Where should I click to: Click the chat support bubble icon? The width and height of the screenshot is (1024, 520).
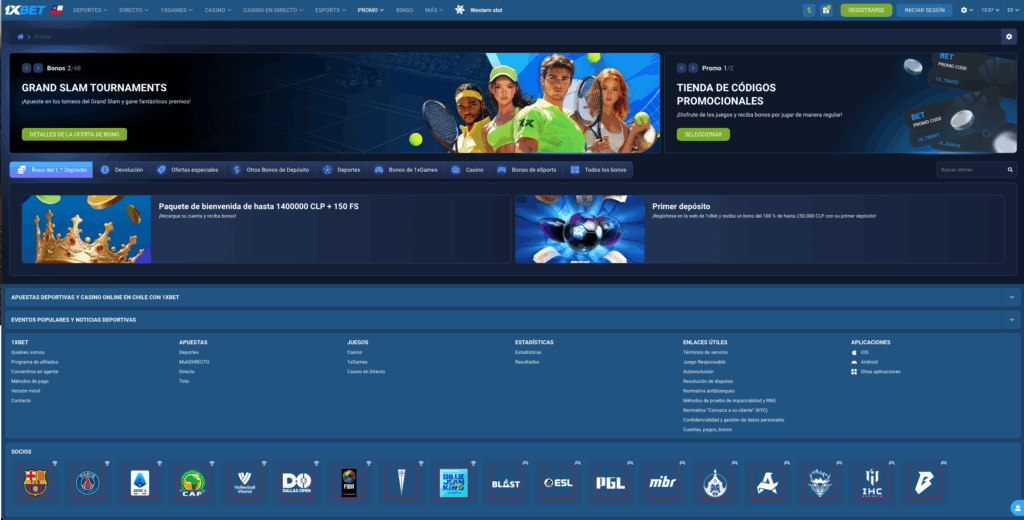click(x=1017, y=508)
